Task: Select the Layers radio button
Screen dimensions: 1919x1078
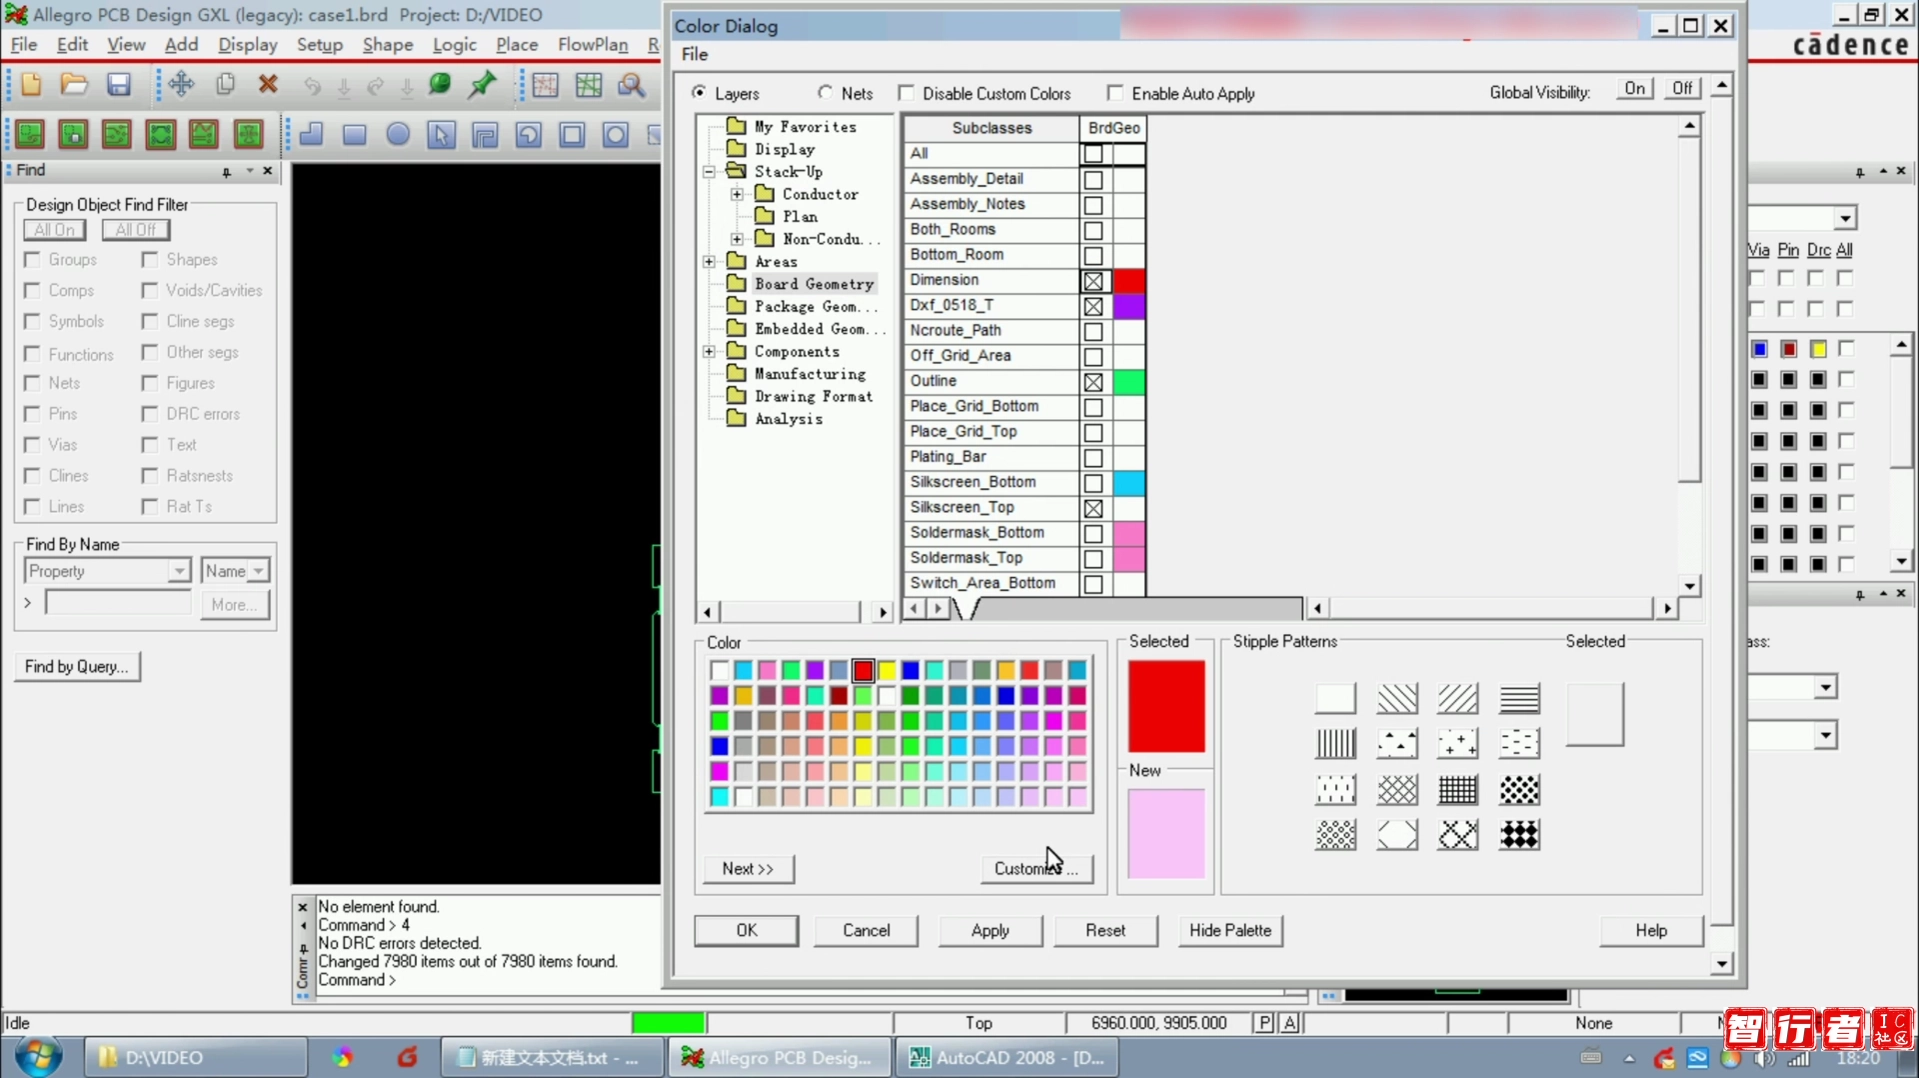Action: click(699, 93)
